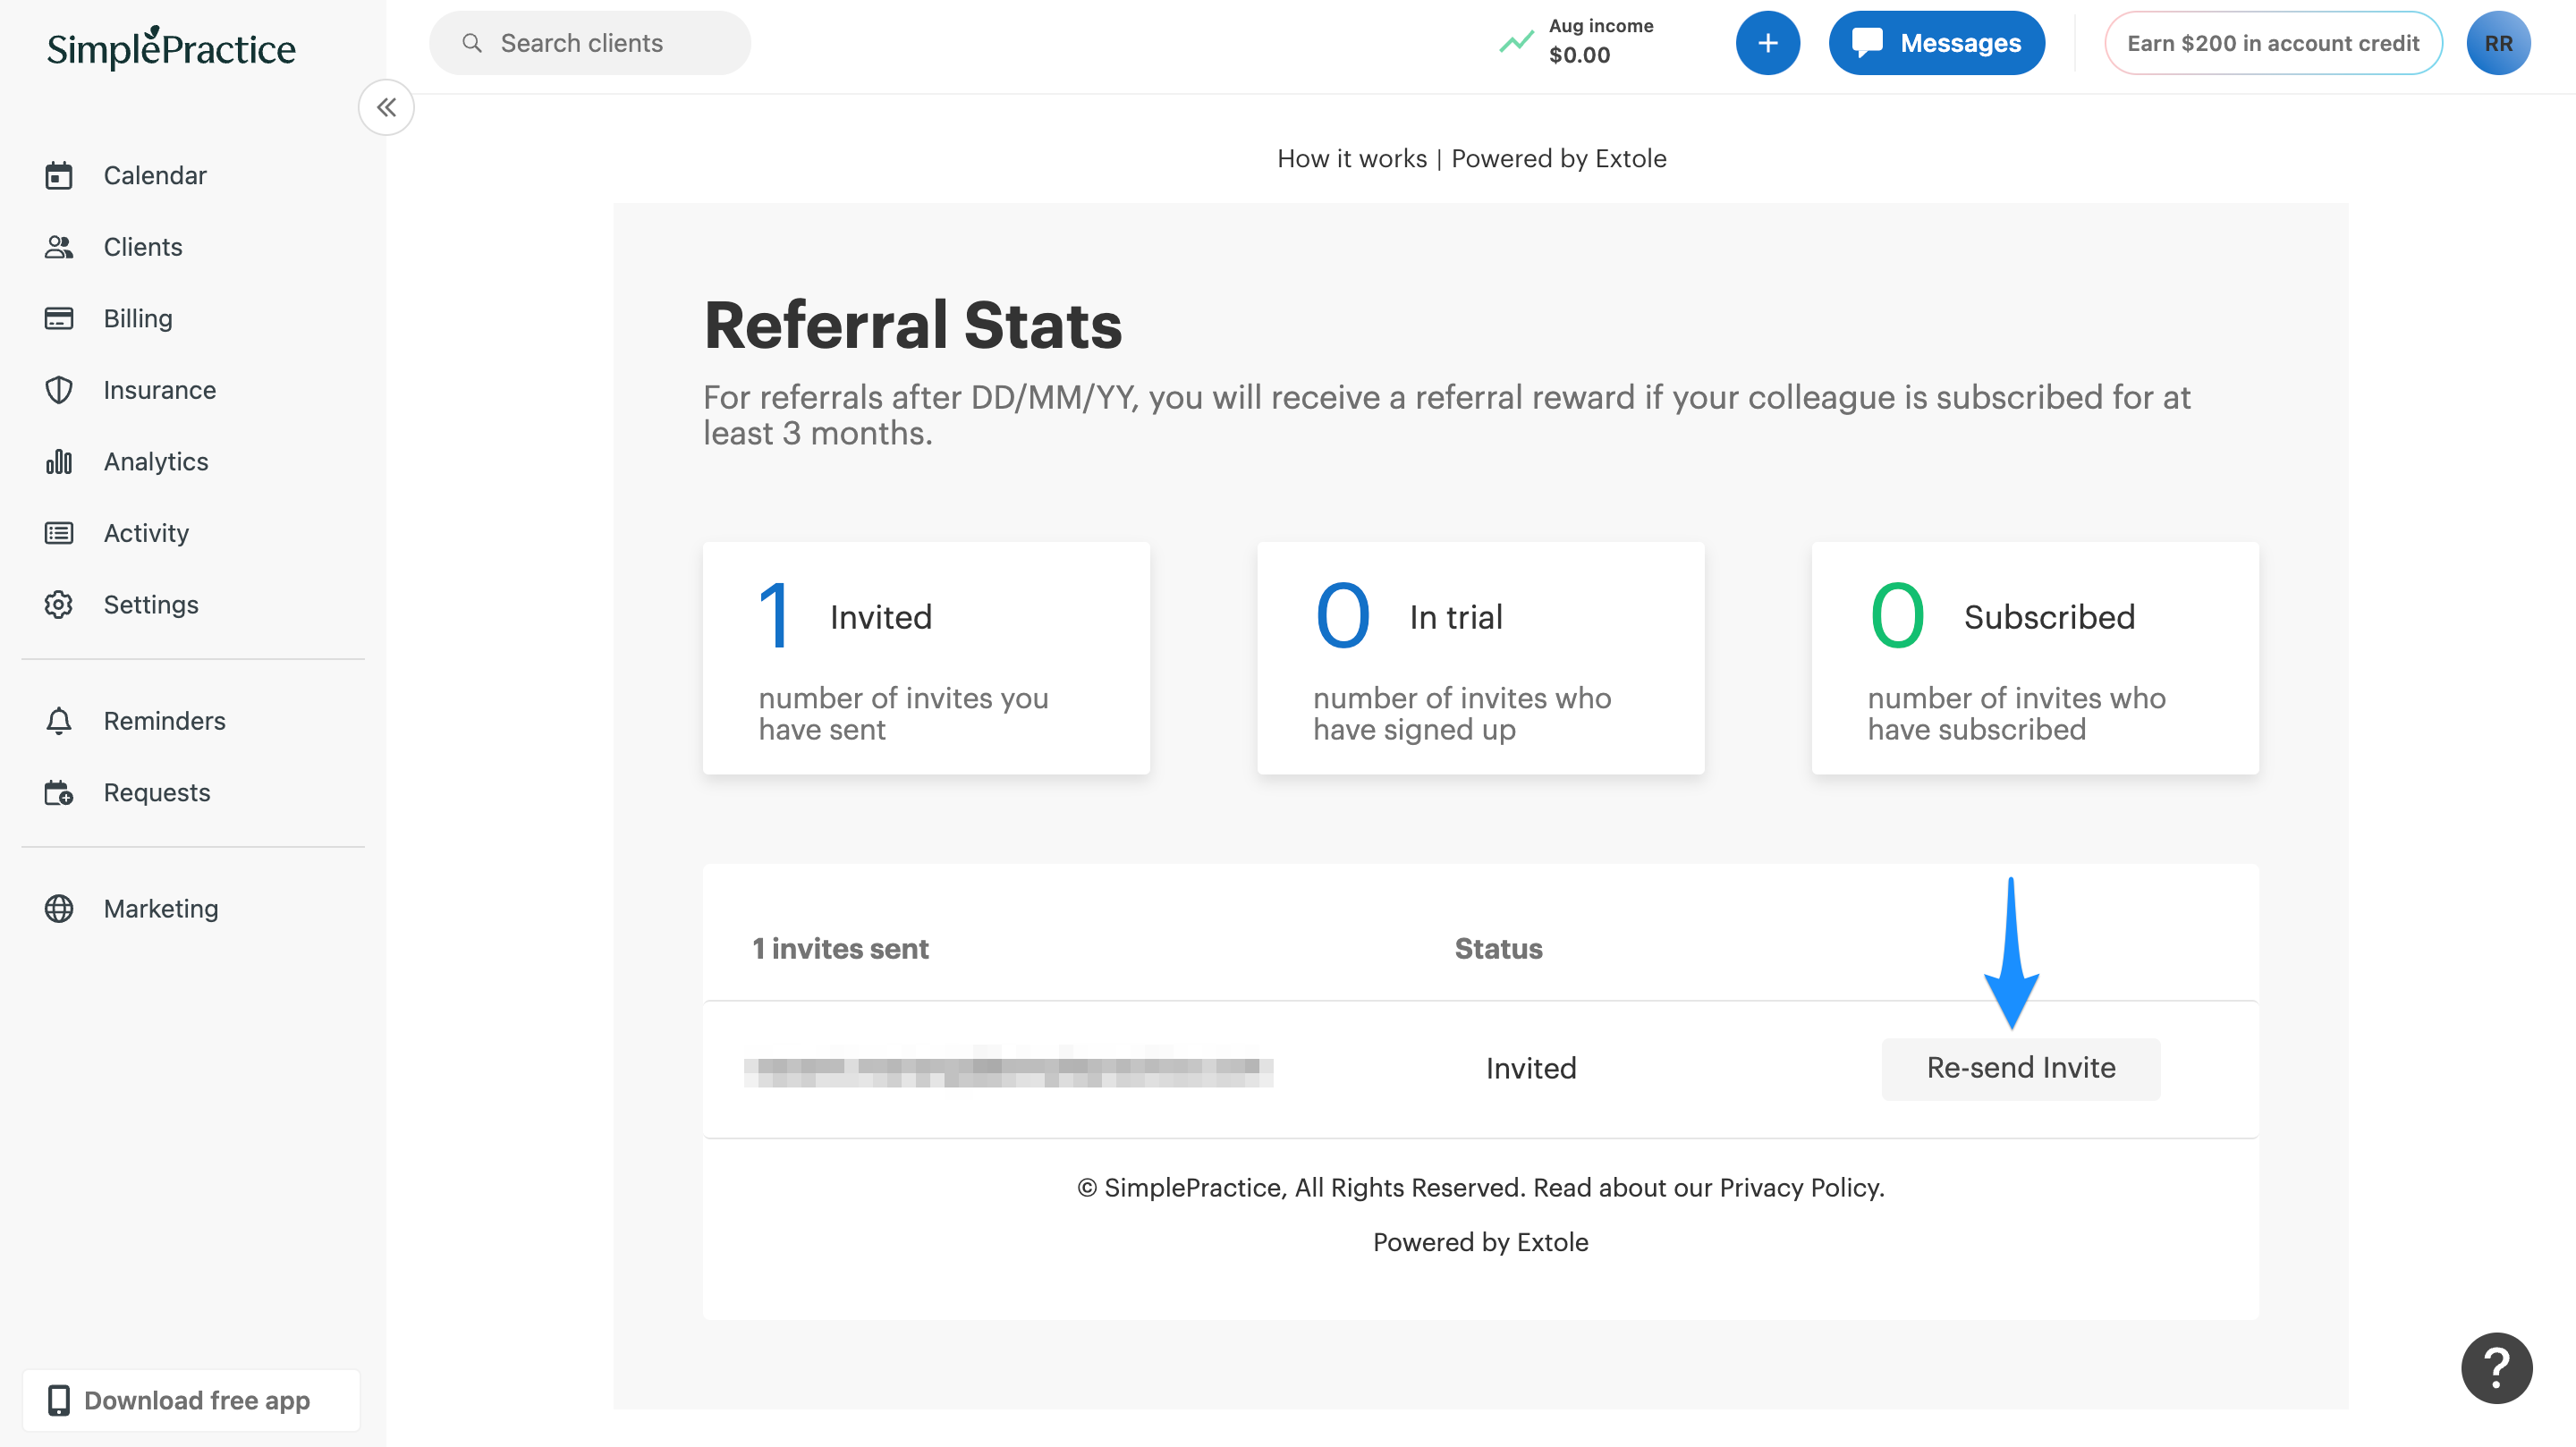Image resolution: width=2576 pixels, height=1447 pixels.
Task: Click the SimplePractice logo
Action: (171, 47)
